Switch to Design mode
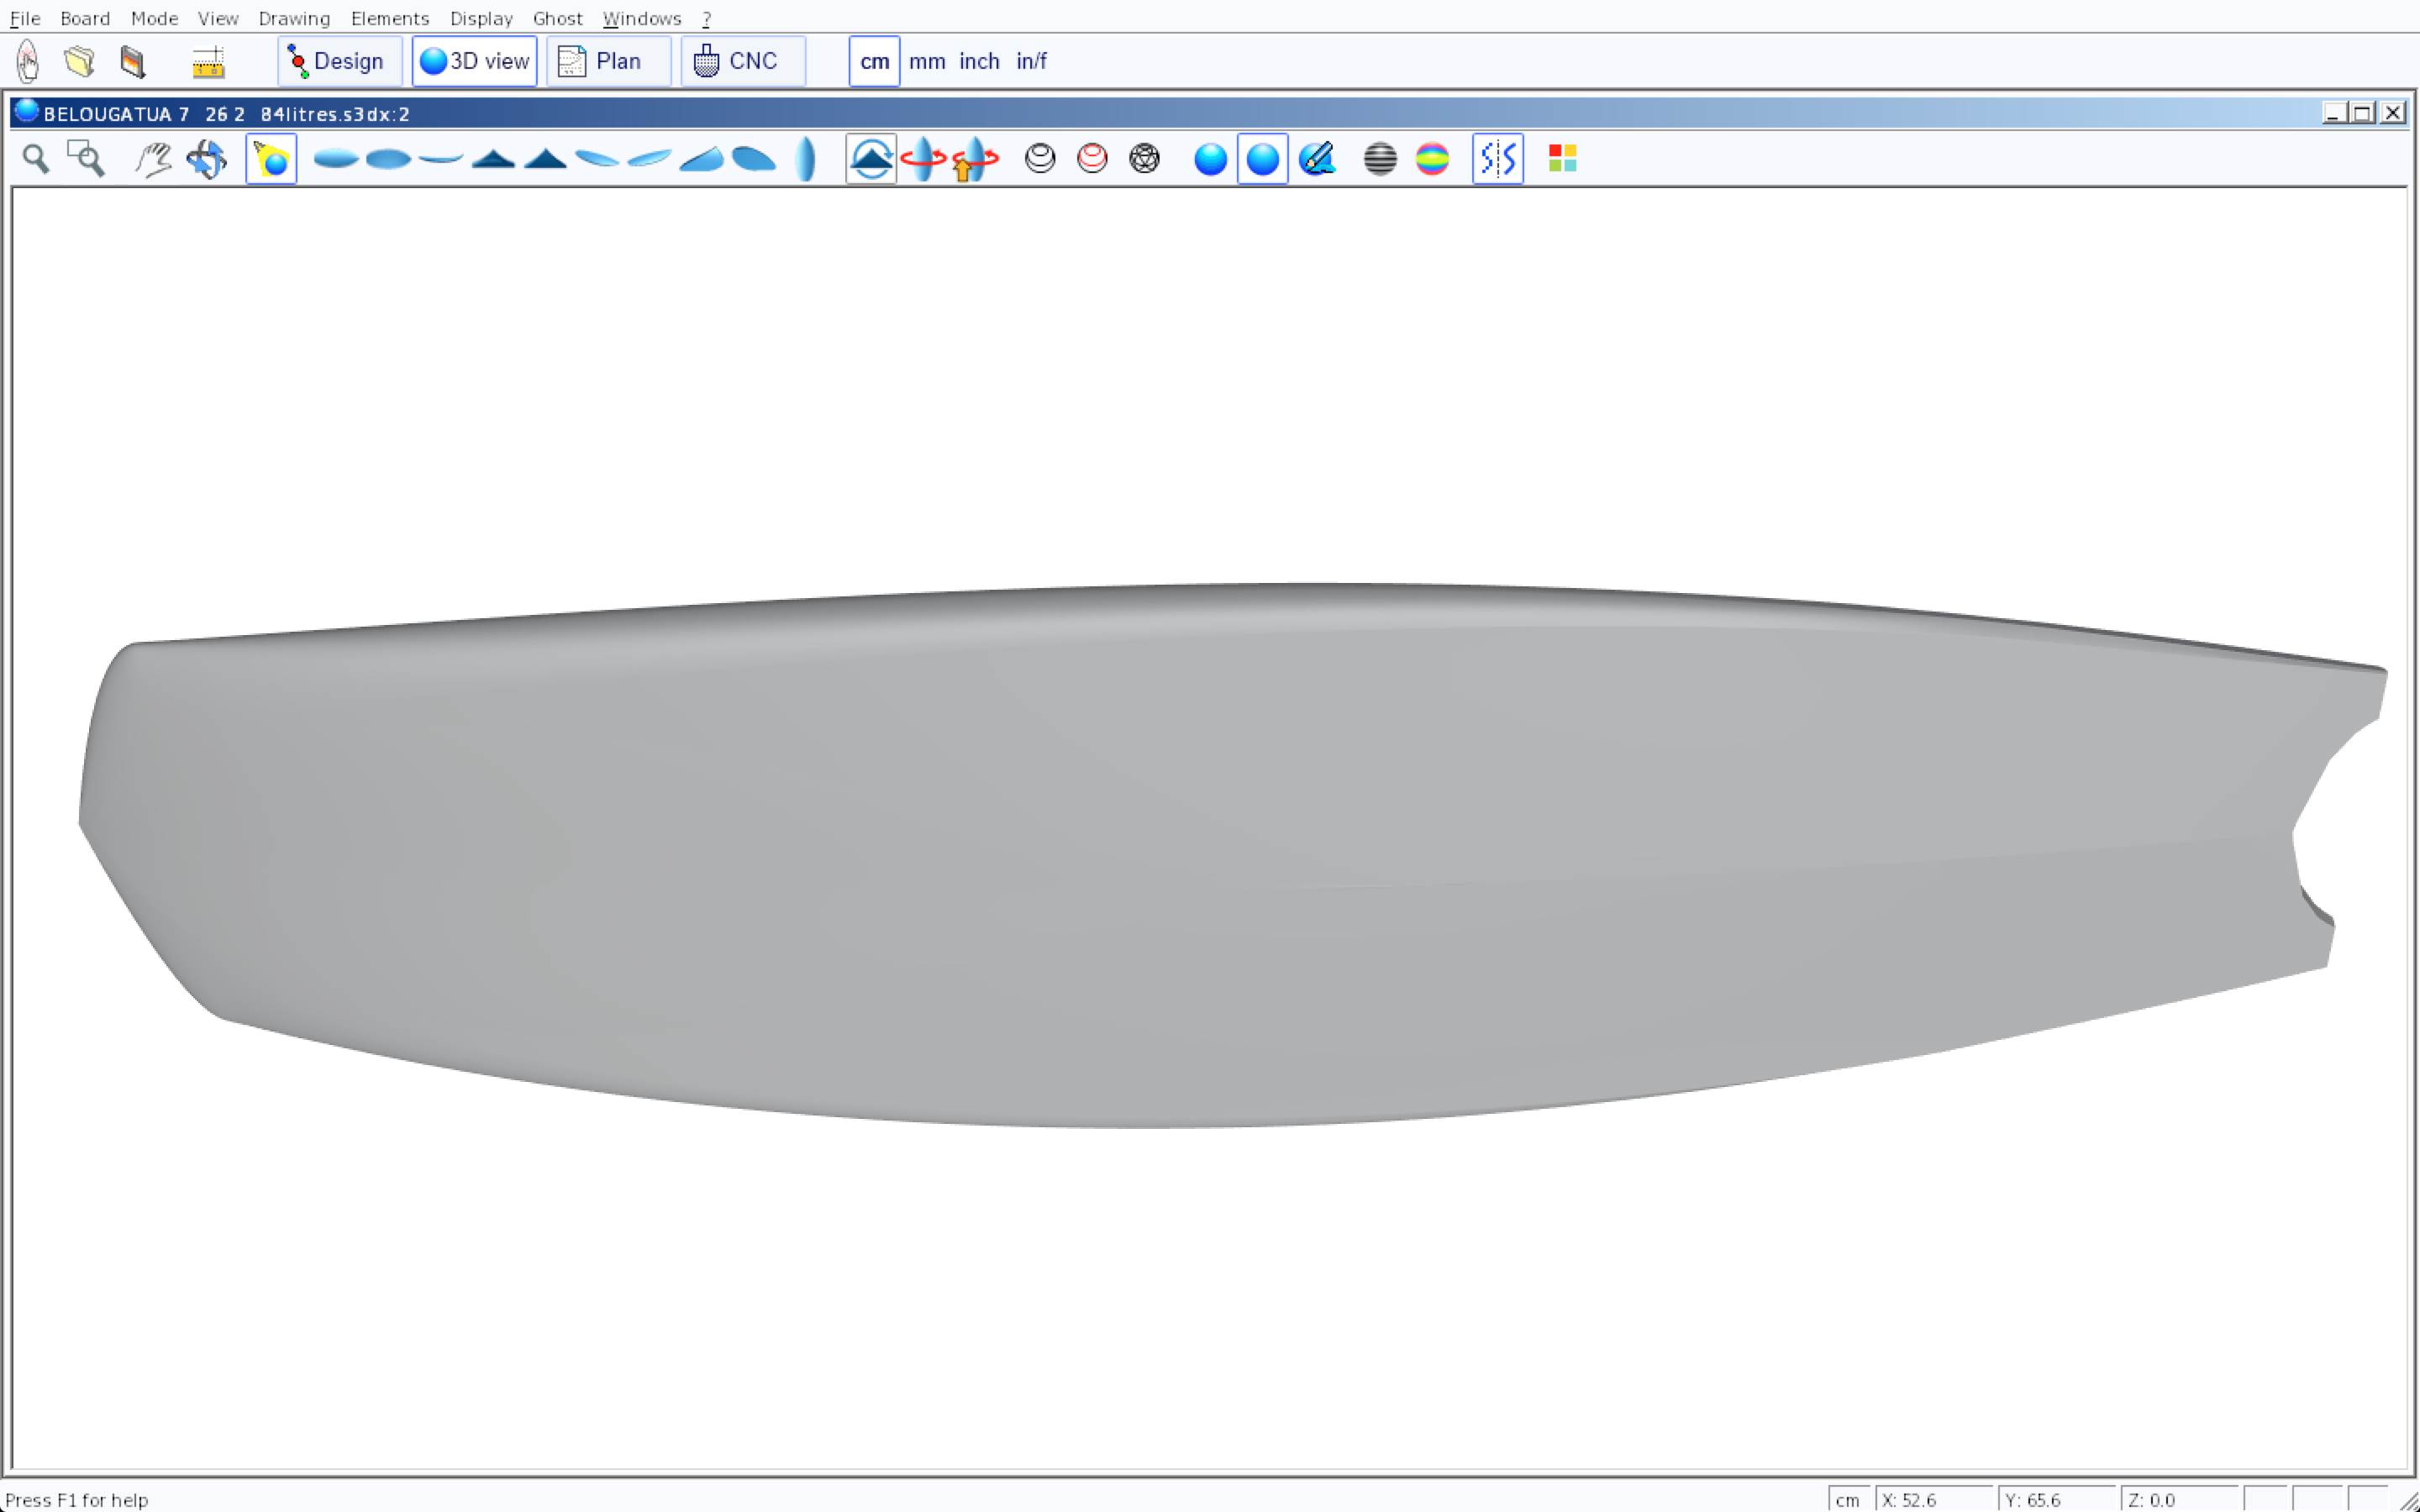 (x=339, y=61)
